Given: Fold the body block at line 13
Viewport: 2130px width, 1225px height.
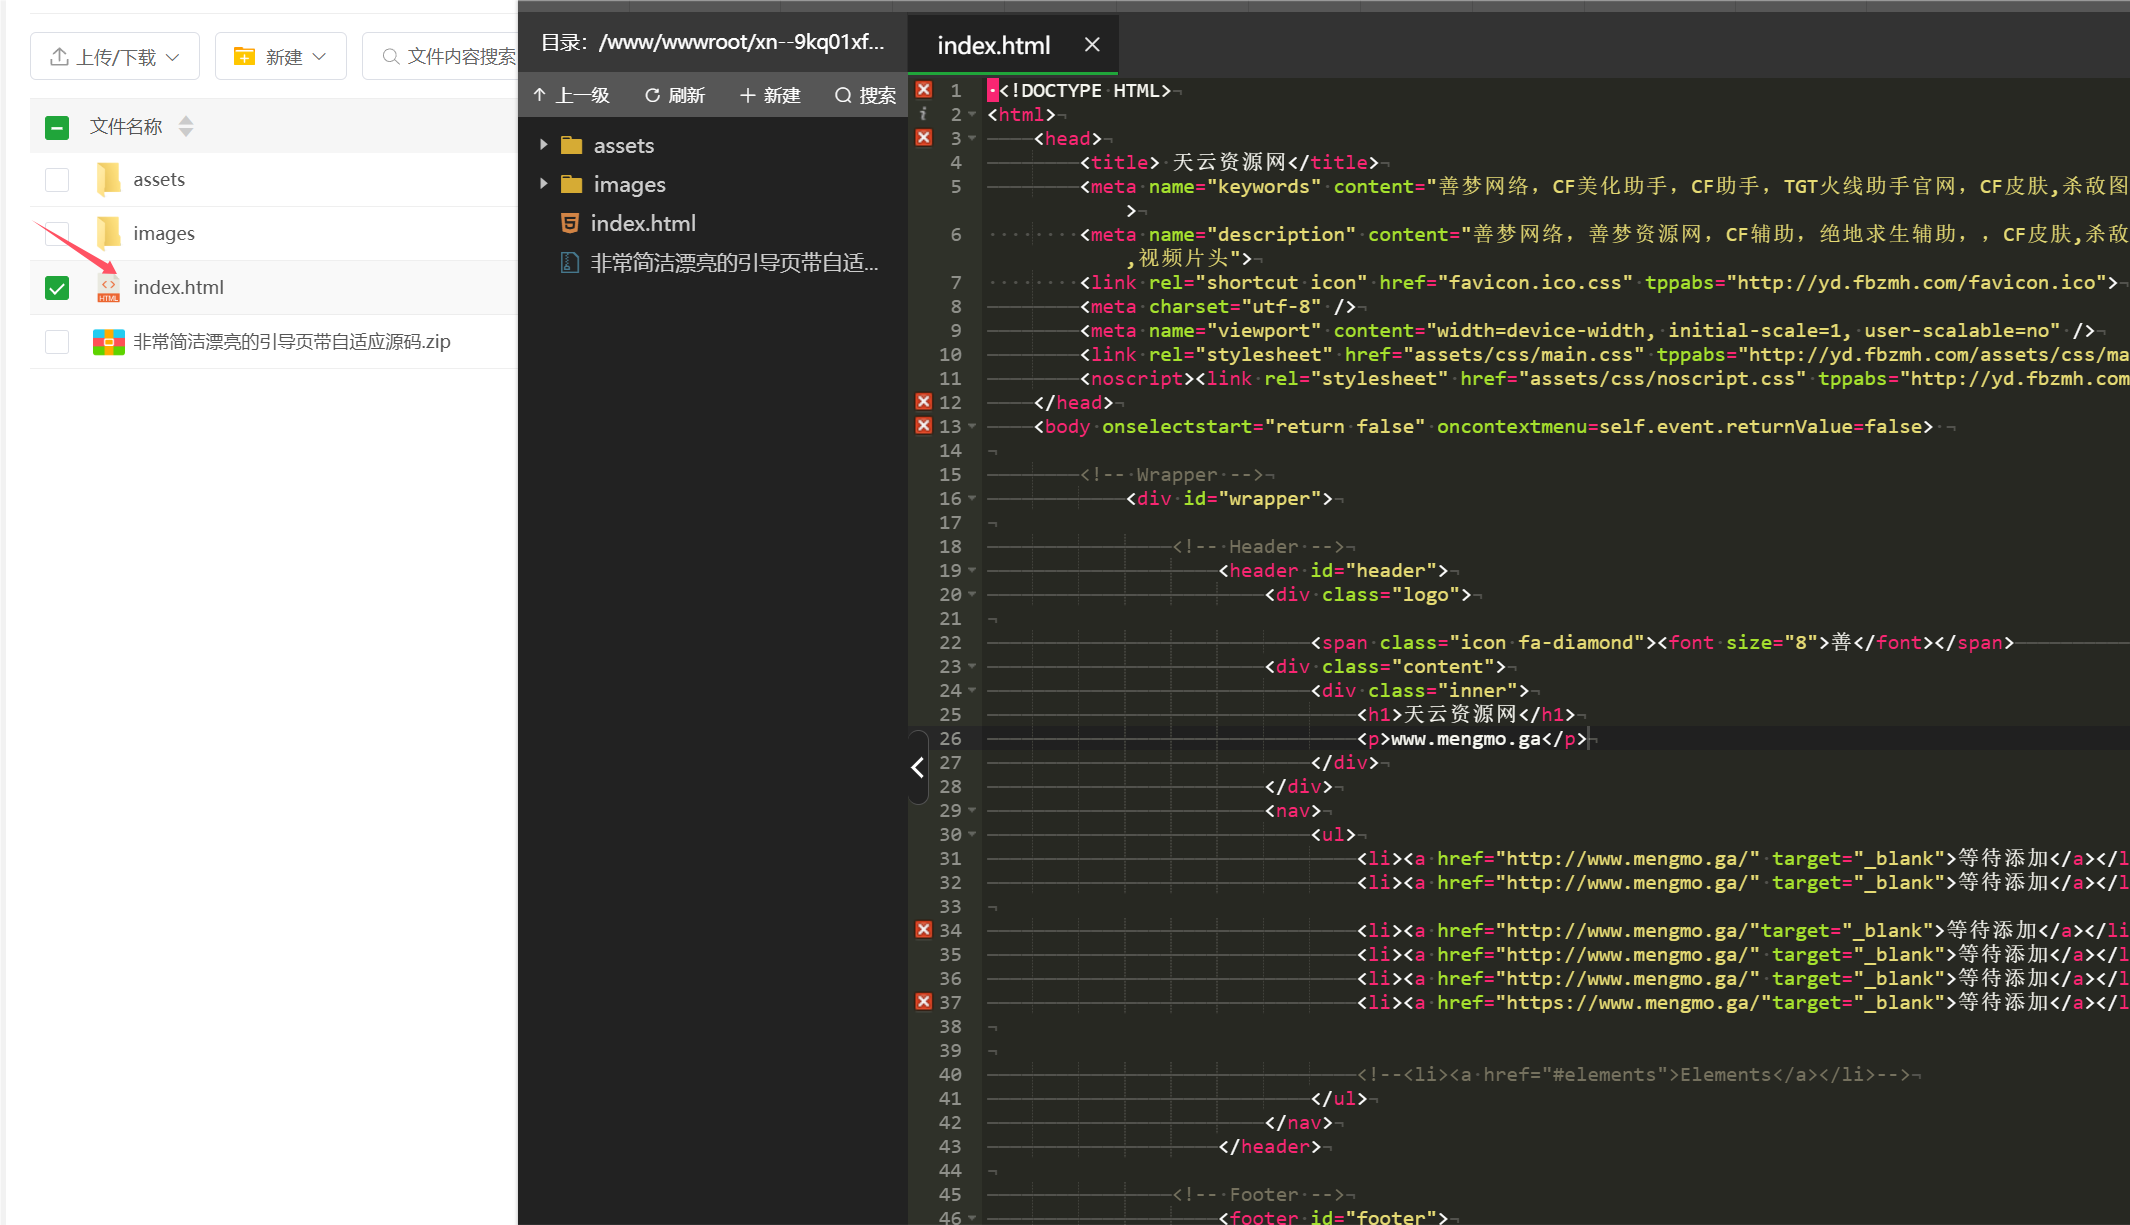Looking at the screenshot, I should pos(972,426).
